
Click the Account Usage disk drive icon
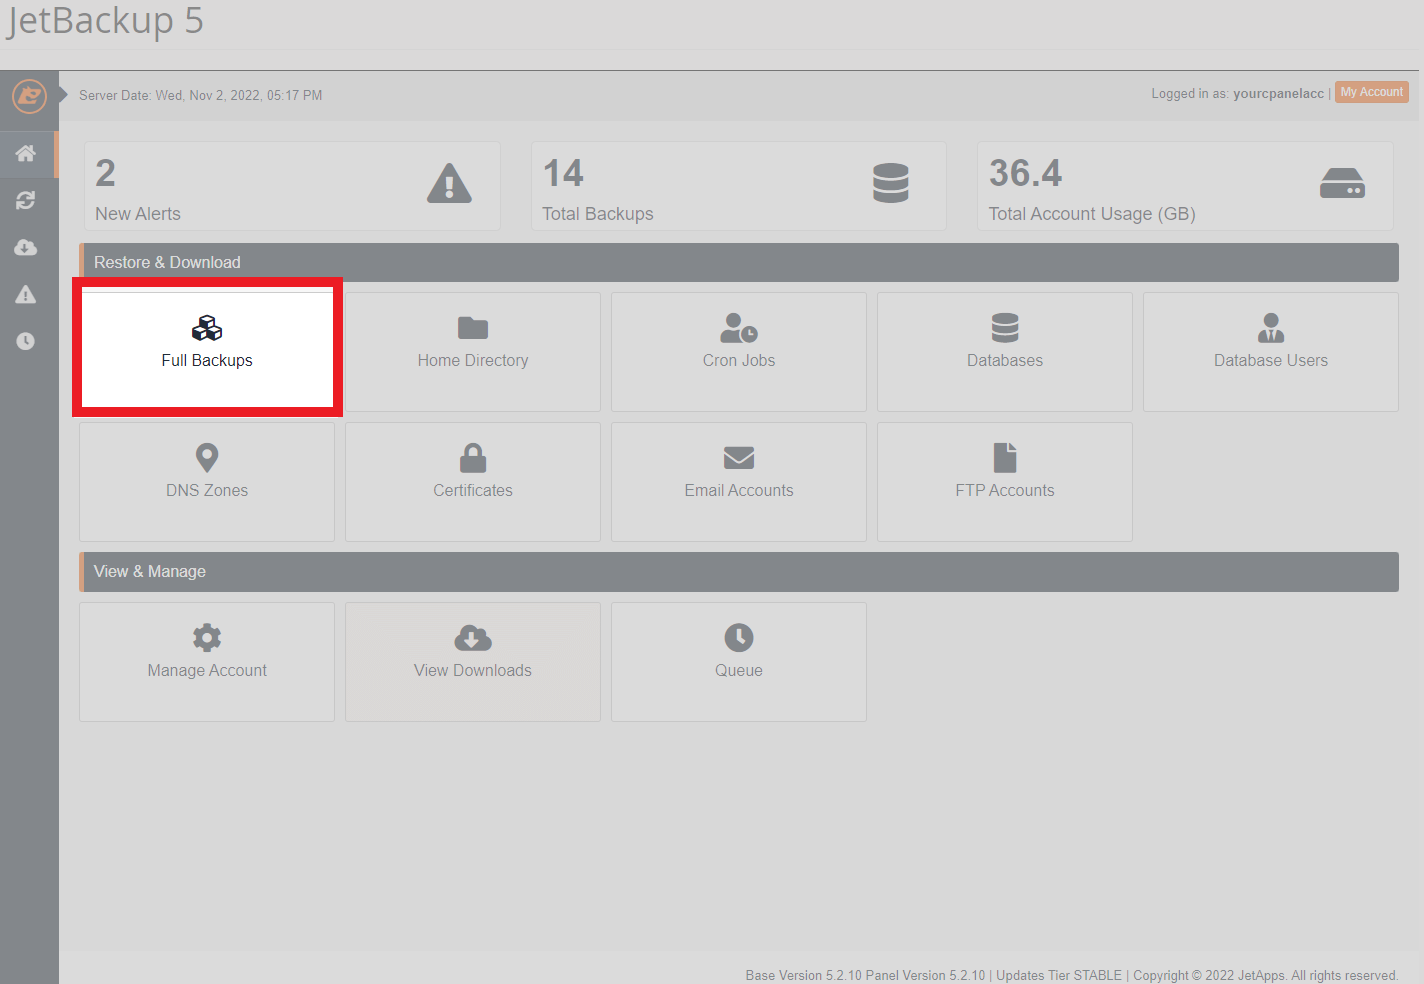pyautogui.click(x=1342, y=183)
